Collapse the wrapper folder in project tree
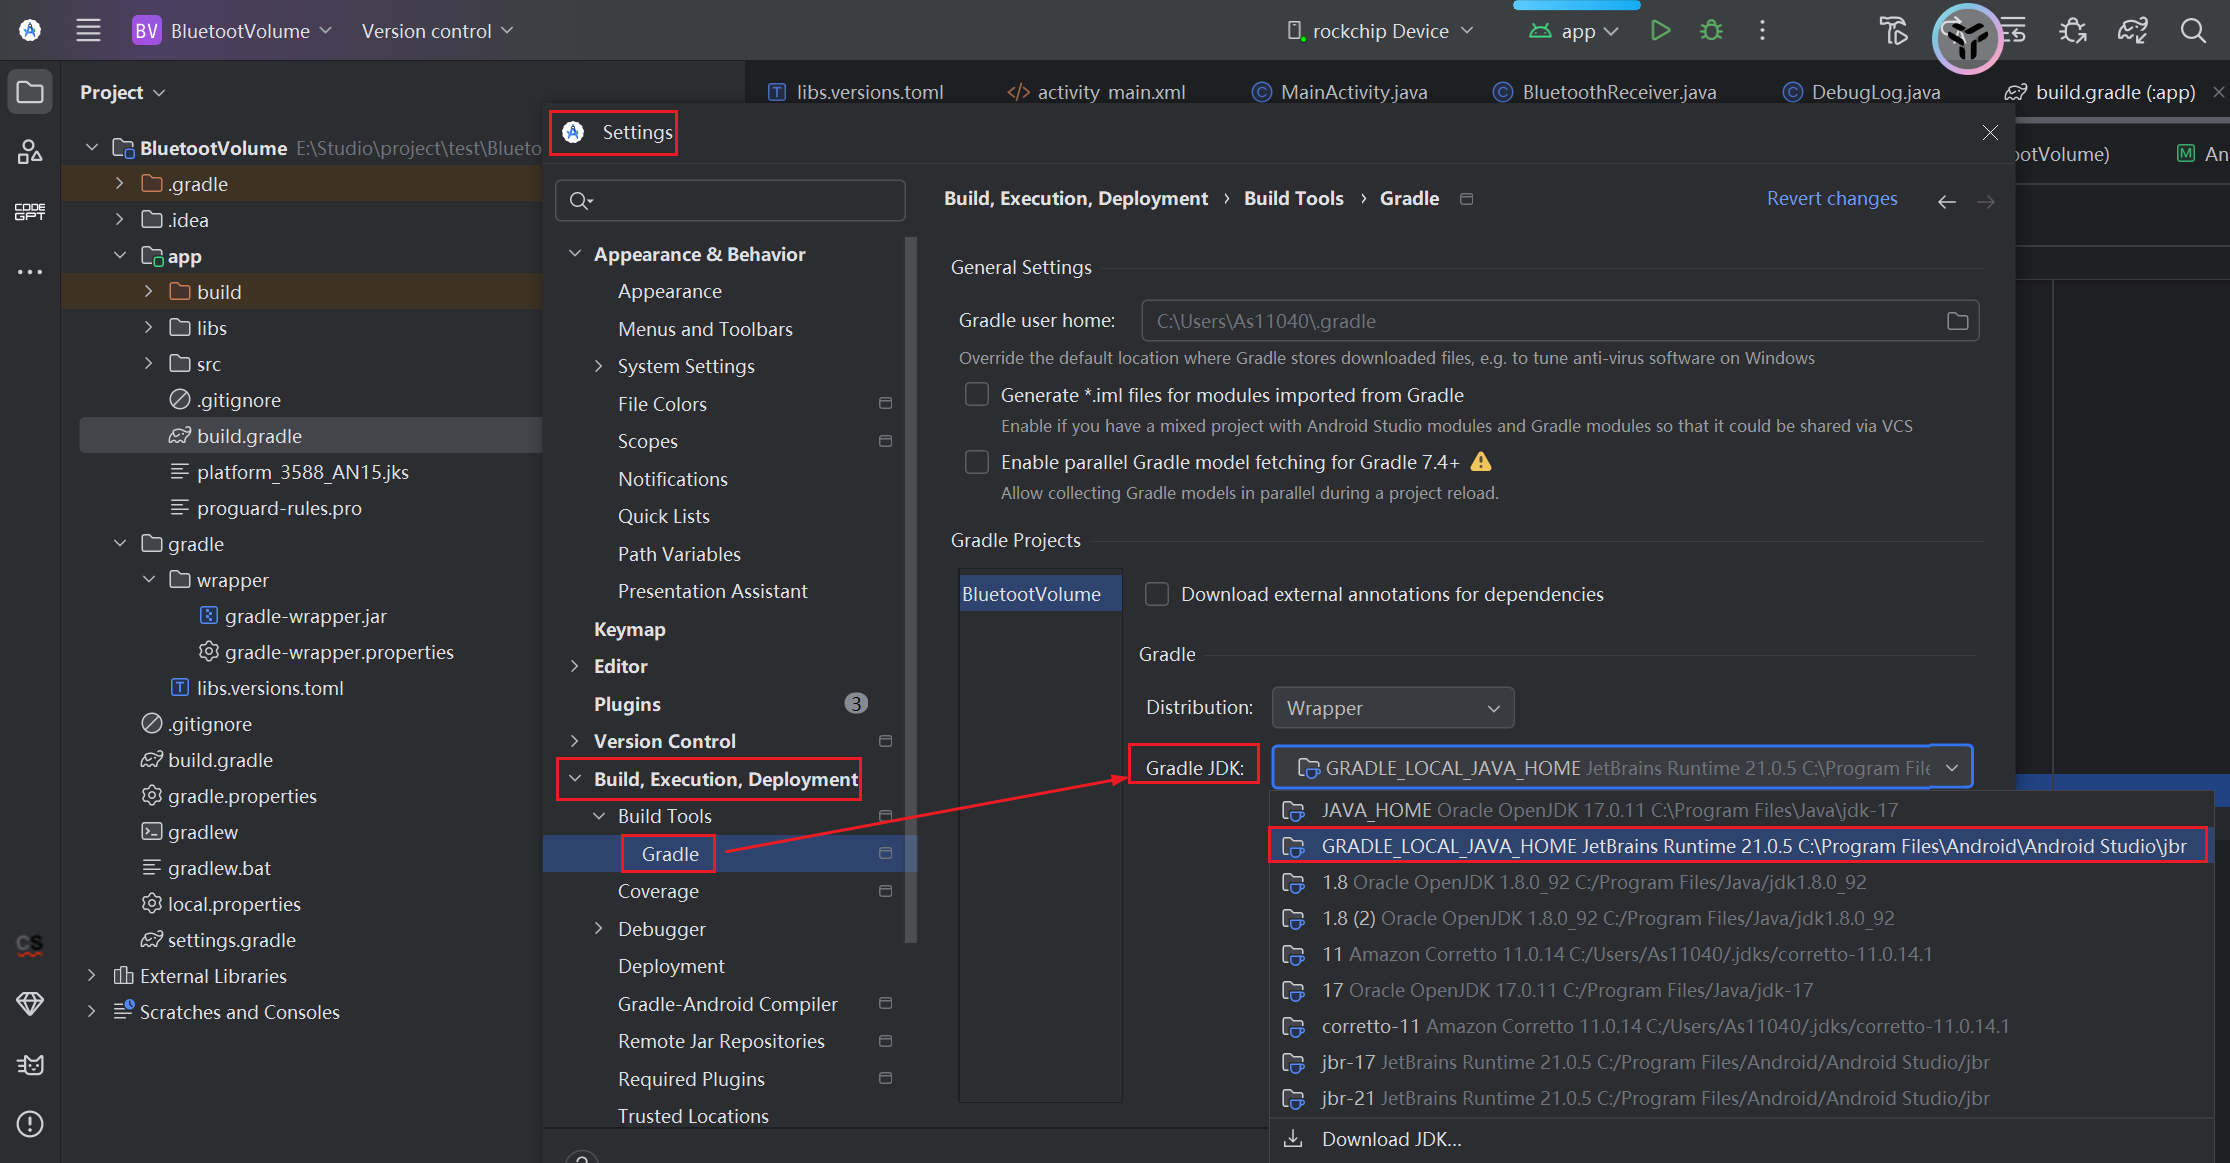Viewport: 2230px width, 1163px height. [149, 580]
